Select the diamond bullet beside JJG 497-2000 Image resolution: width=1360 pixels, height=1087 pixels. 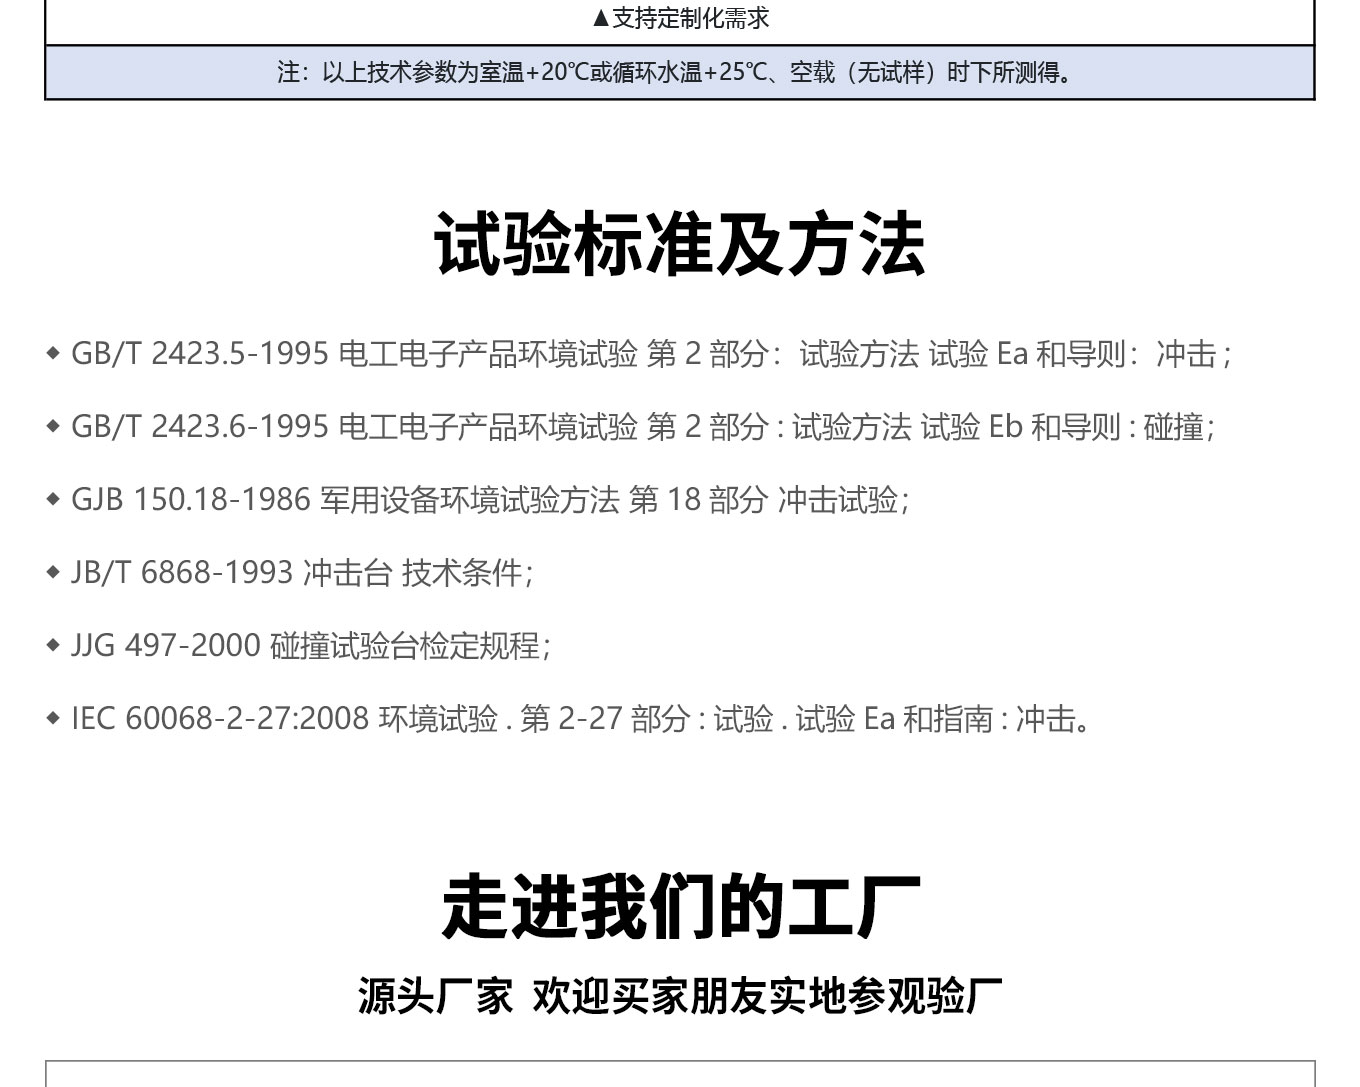pyautogui.click(x=54, y=646)
